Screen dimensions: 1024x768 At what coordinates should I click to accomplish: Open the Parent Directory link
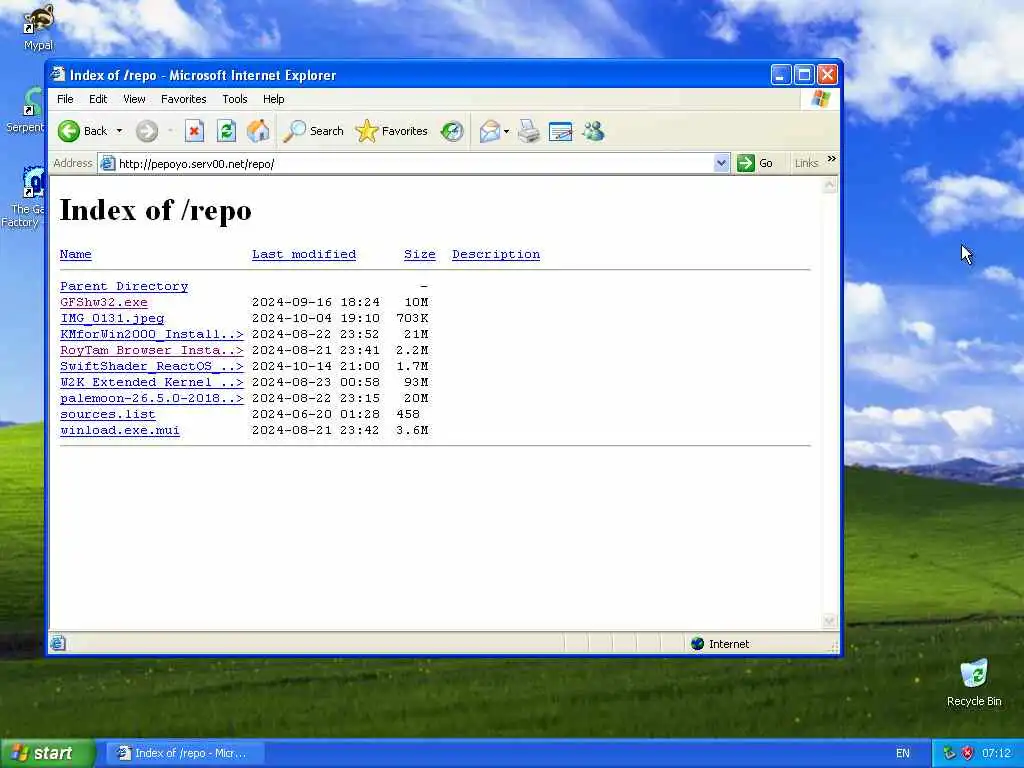tap(124, 286)
